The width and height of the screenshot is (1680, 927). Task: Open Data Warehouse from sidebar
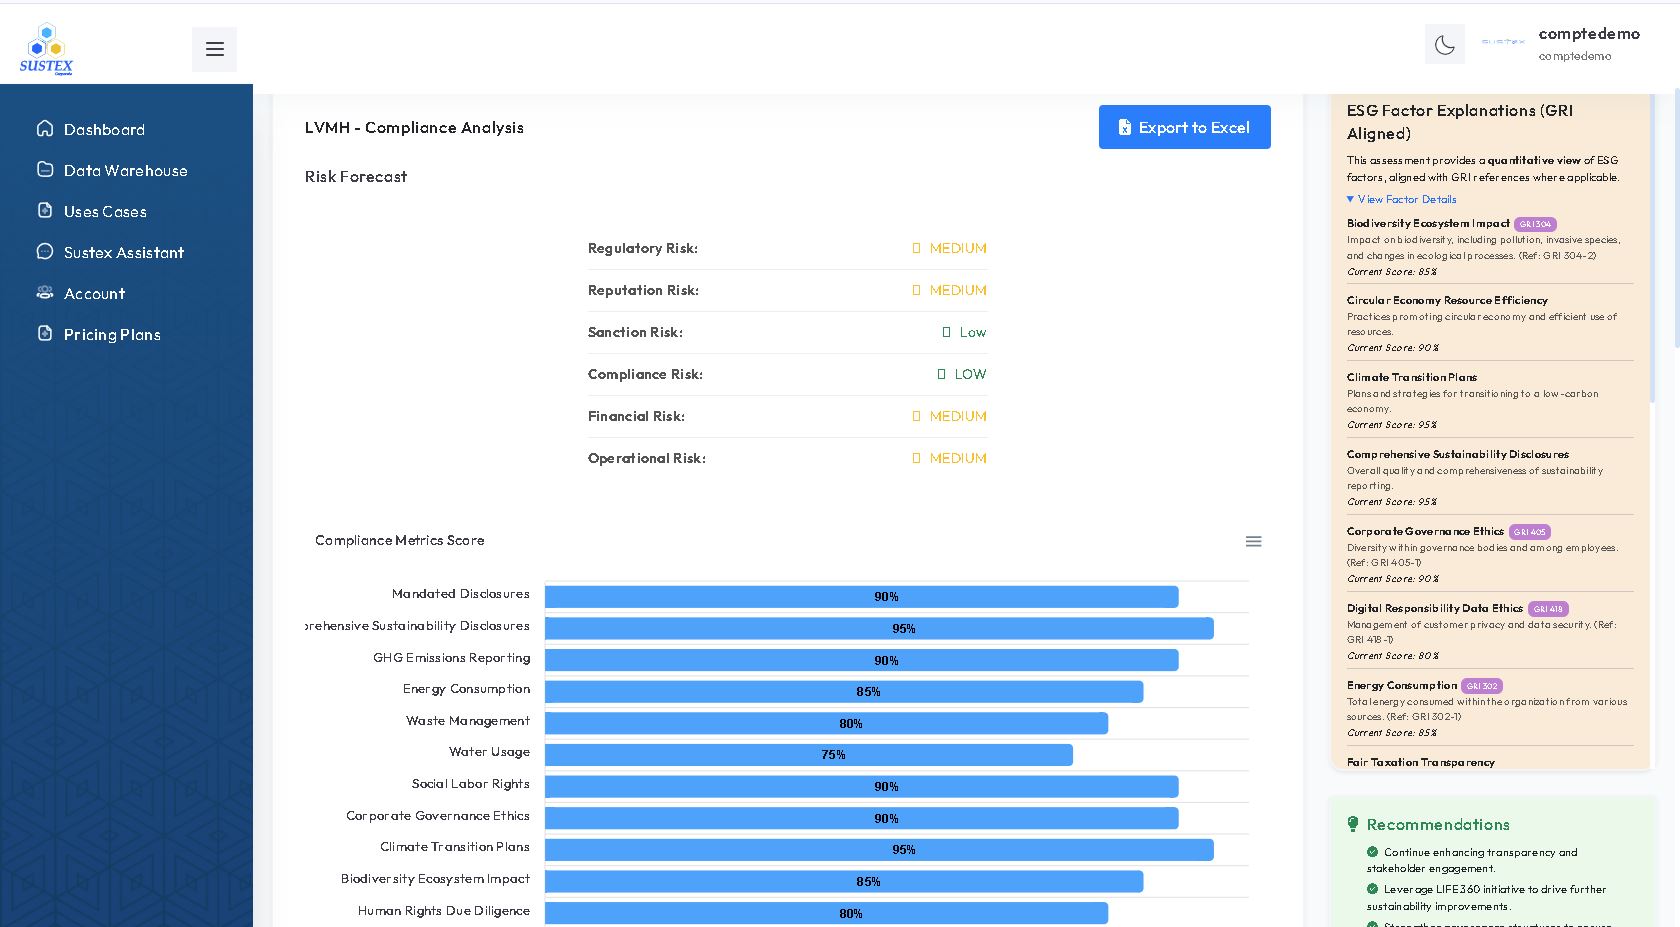click(126, 171)
